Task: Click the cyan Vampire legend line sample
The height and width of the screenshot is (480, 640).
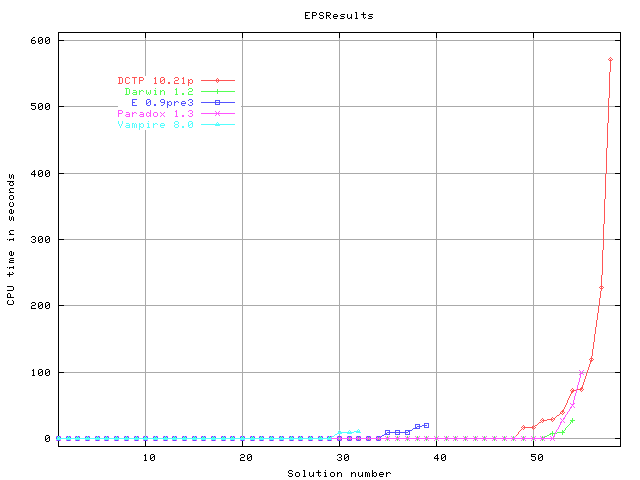Action: pyautogui.click(x=218, y=125)
